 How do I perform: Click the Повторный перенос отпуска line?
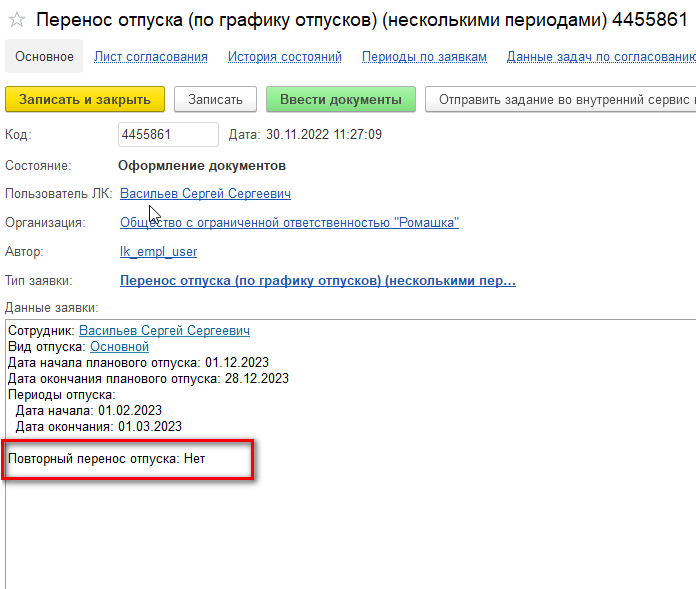(107, 459)
